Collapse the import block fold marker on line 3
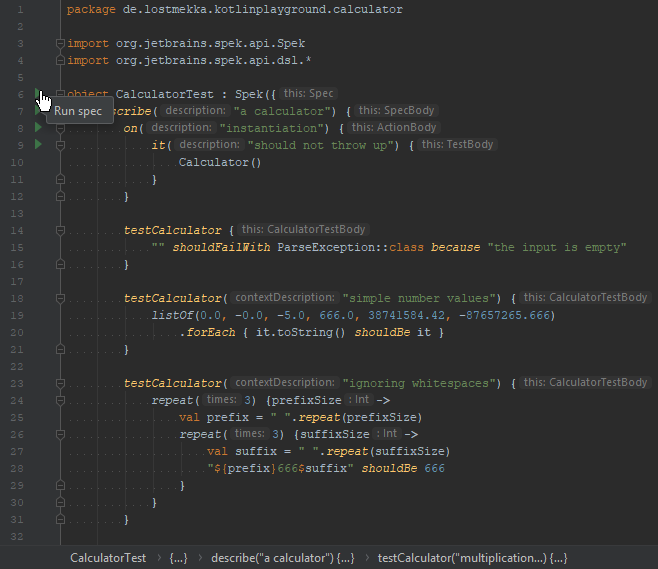Screen dimensions: 658x569 pyautogui.click(x=60, y=43)
